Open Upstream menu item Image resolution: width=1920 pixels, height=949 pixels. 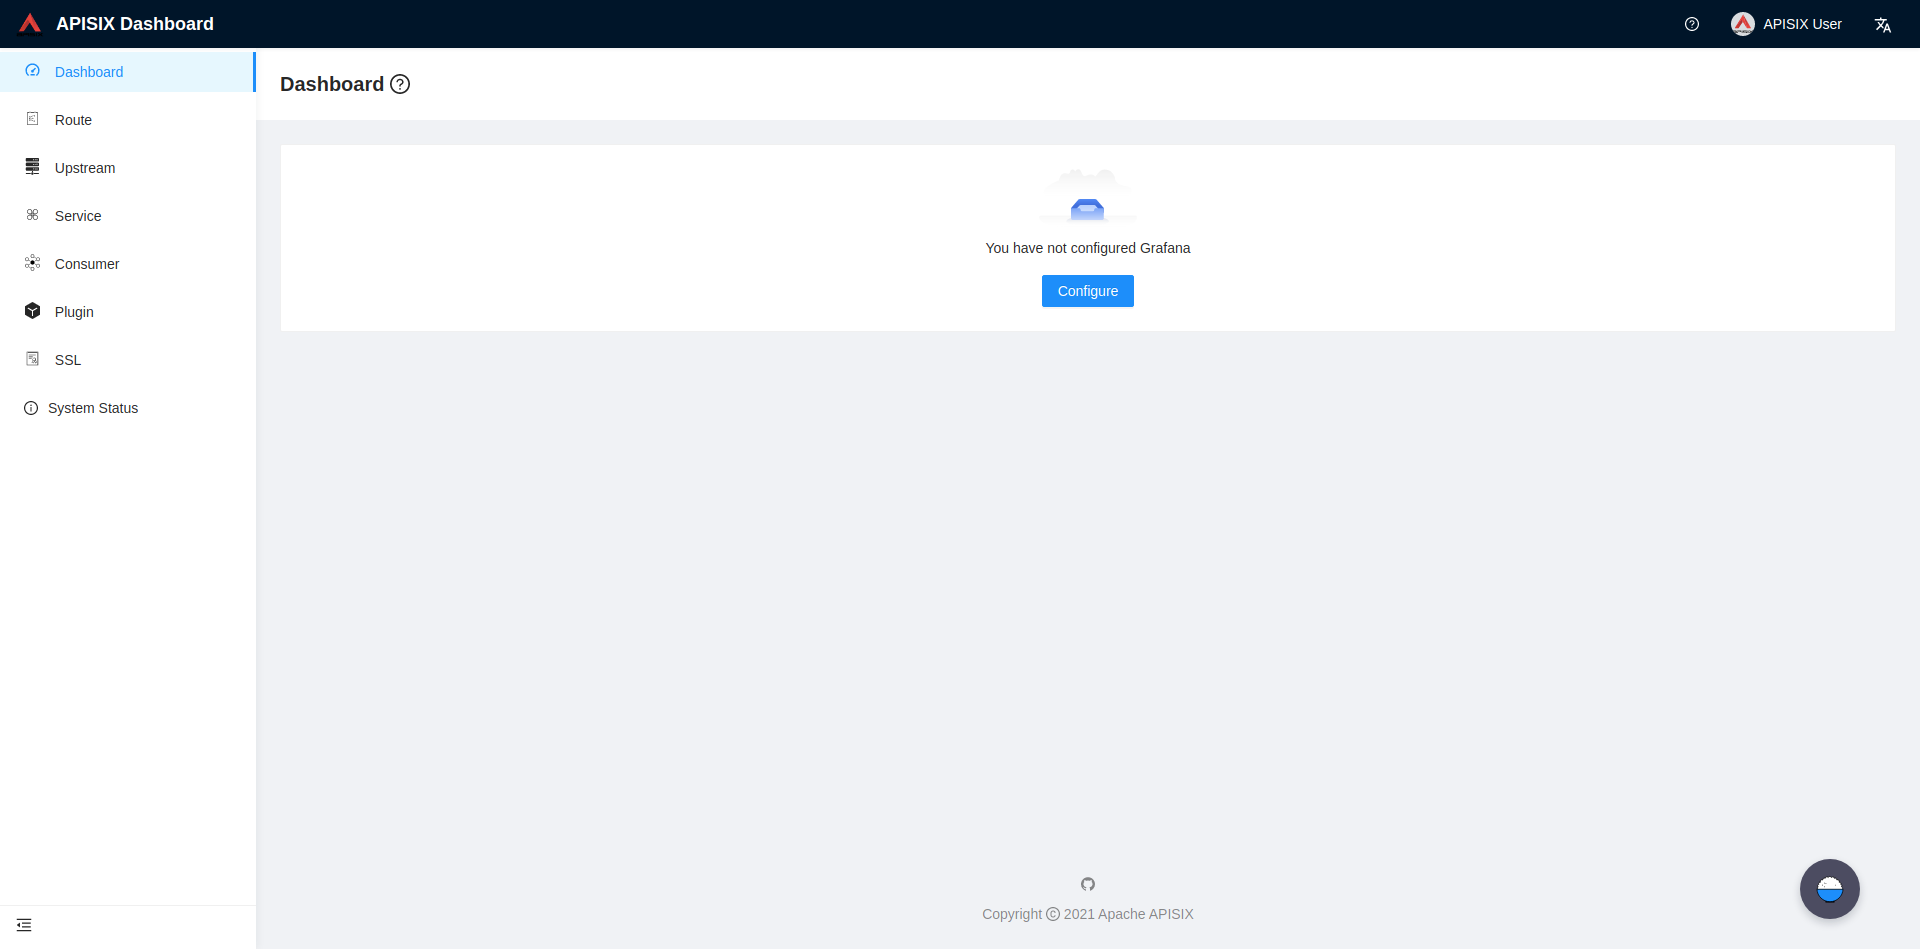click(x=128, y=168)
